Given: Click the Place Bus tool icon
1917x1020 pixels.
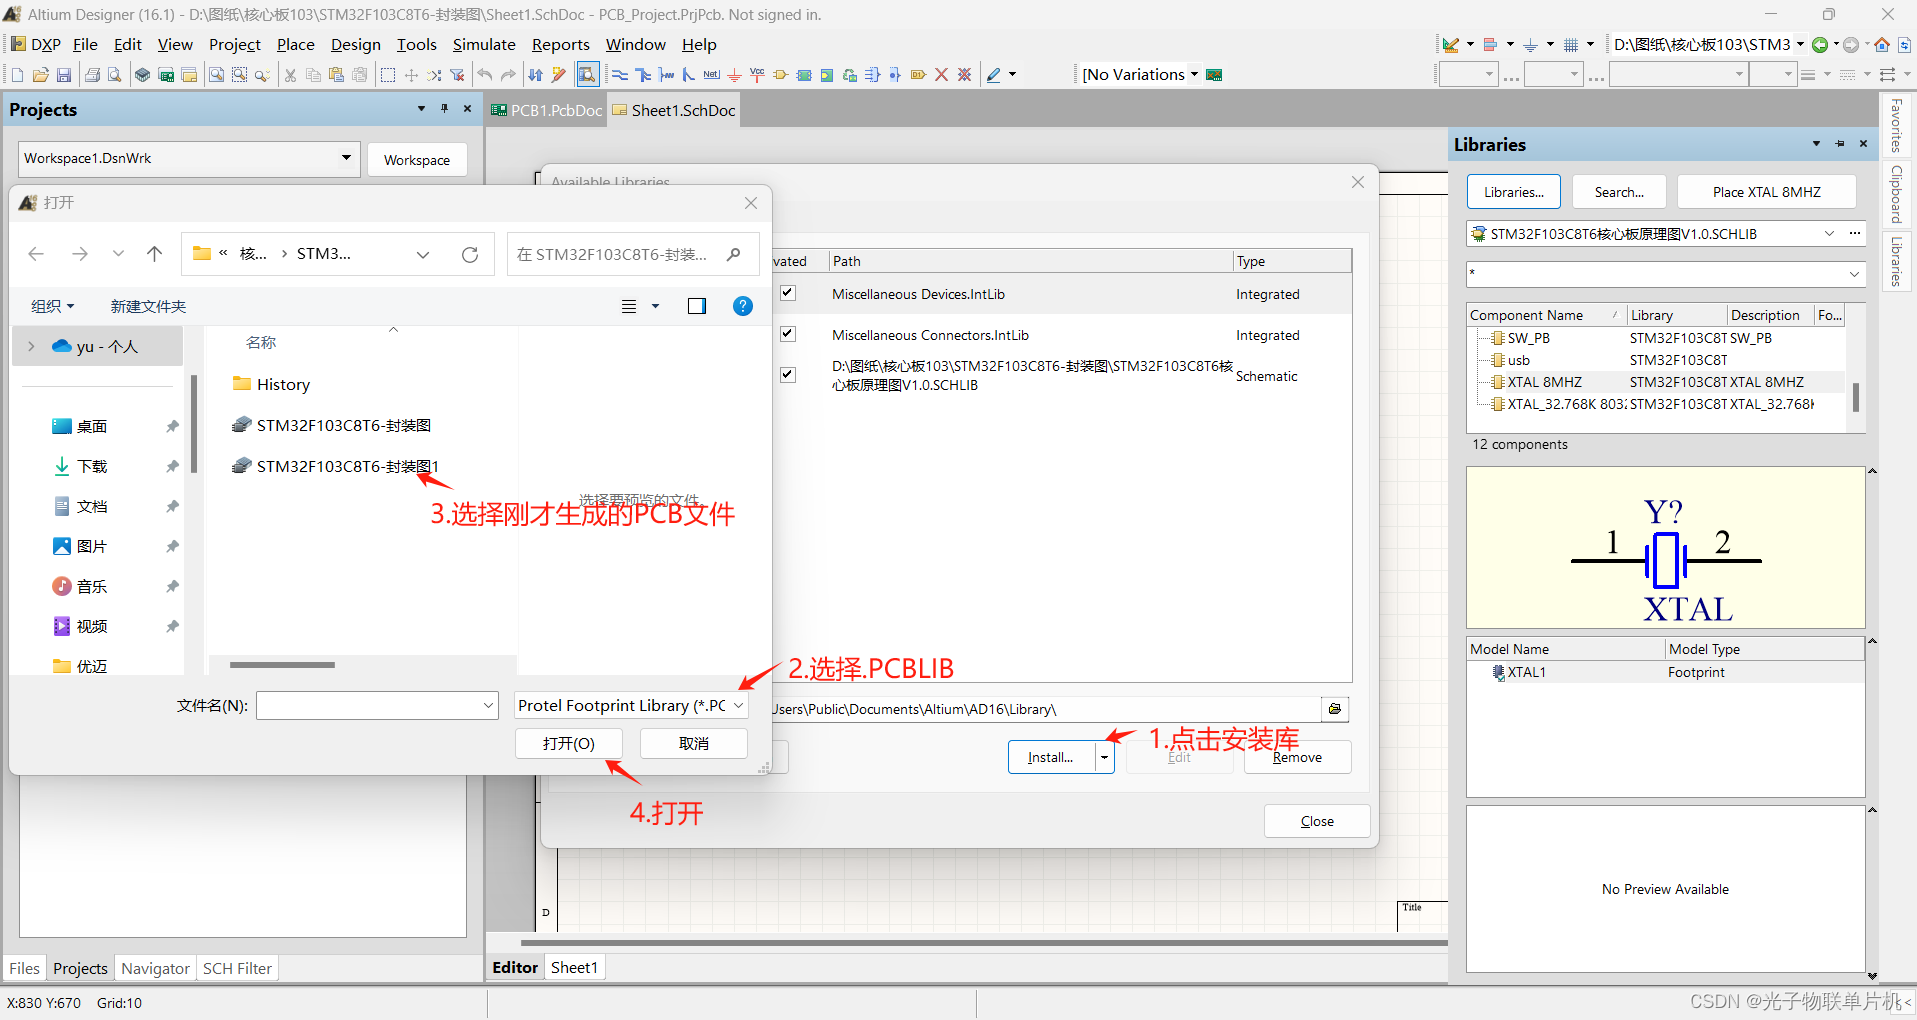Looking at the screenshot, I should tap(643, 75).
